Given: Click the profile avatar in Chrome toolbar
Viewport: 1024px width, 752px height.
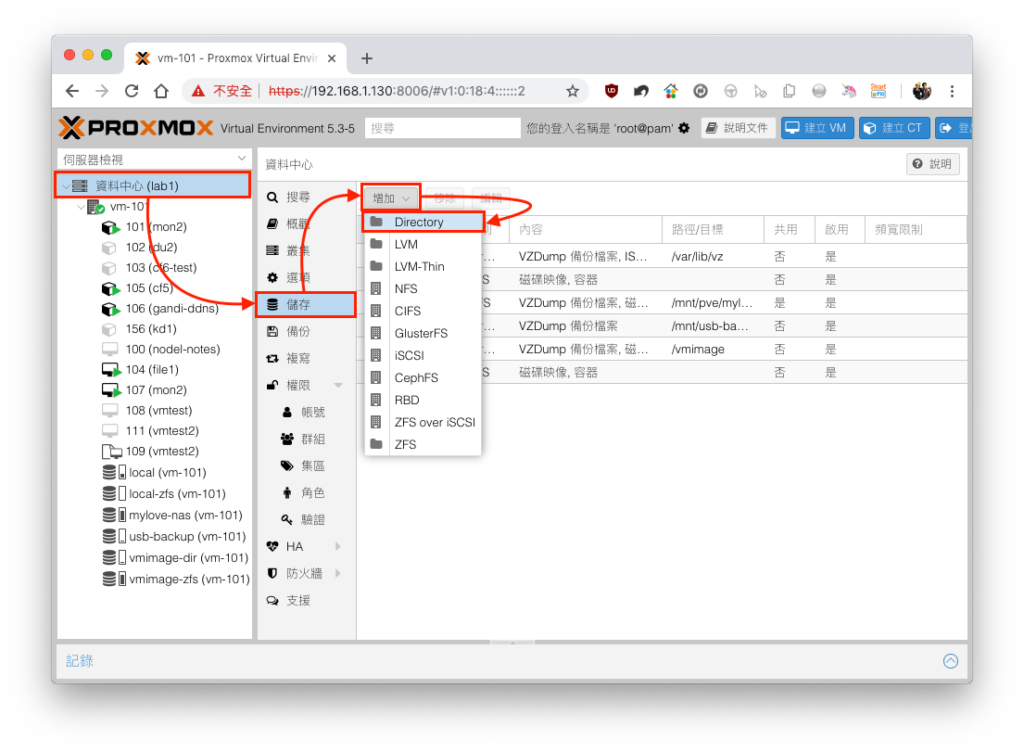Looking at the screenshot, I should pos(921,91).
